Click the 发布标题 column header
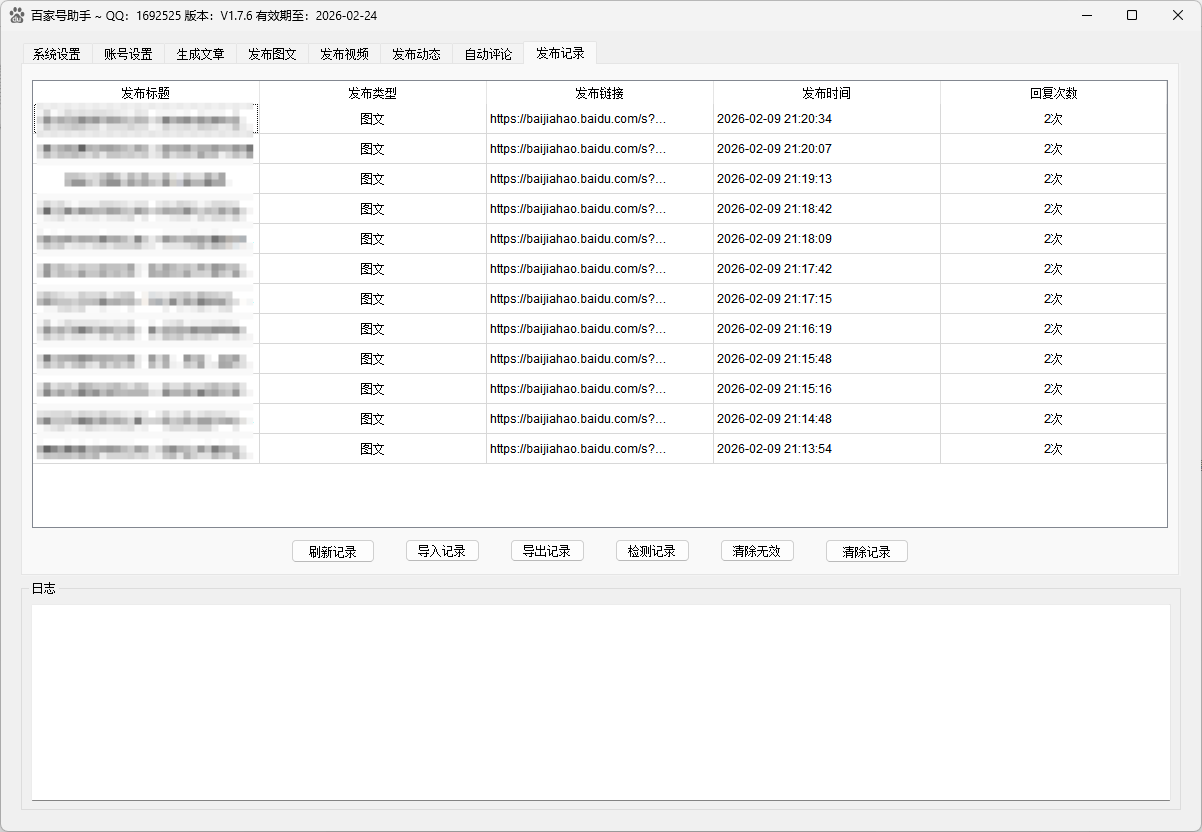1202x832 pixels. click(x=146, y=93)
